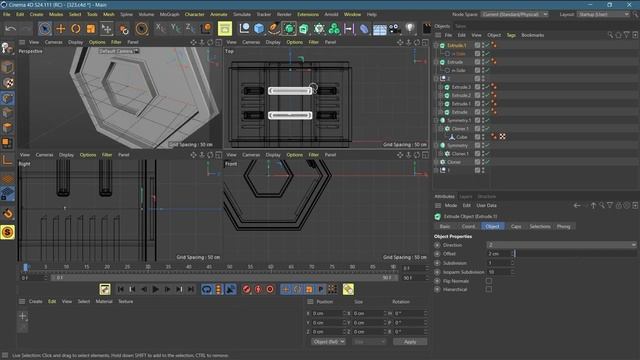Switch to the Selections tab
Viewport: 640px width, 360px height.
(540, 226)
